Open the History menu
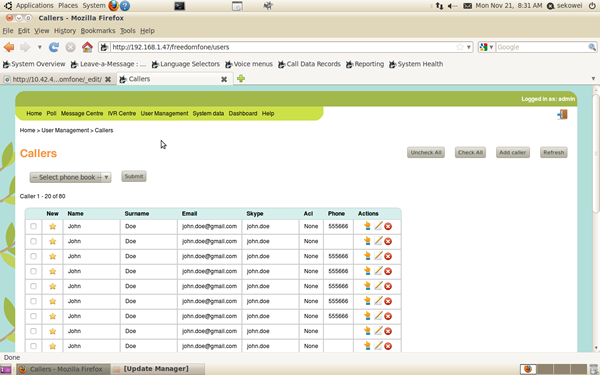Viewport: 600px width, 375px height. [x=65, y=31]
